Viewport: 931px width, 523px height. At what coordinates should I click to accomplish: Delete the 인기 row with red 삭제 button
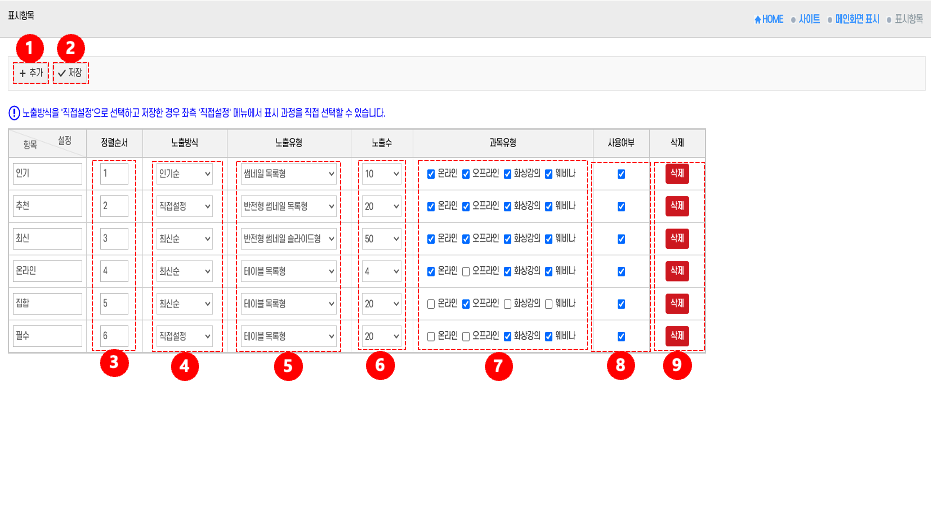[677, 173]
